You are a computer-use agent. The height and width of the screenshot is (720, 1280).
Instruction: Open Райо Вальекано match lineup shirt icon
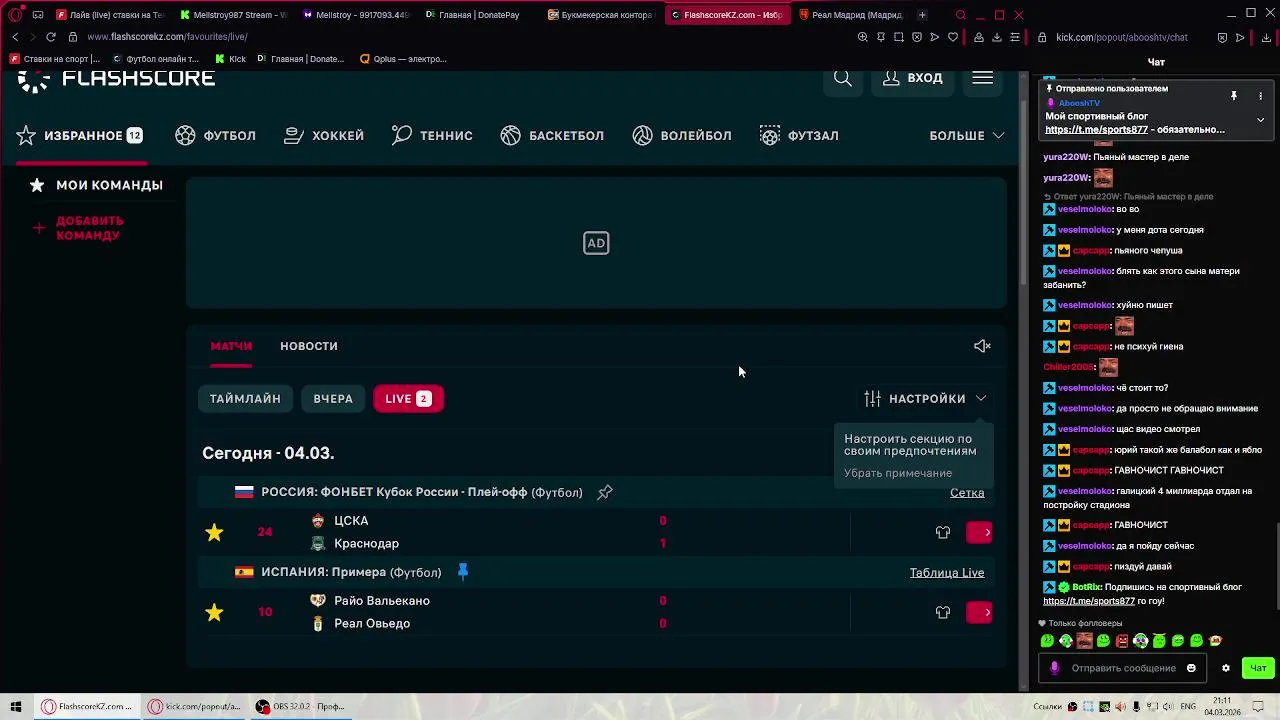coord(943,612)
